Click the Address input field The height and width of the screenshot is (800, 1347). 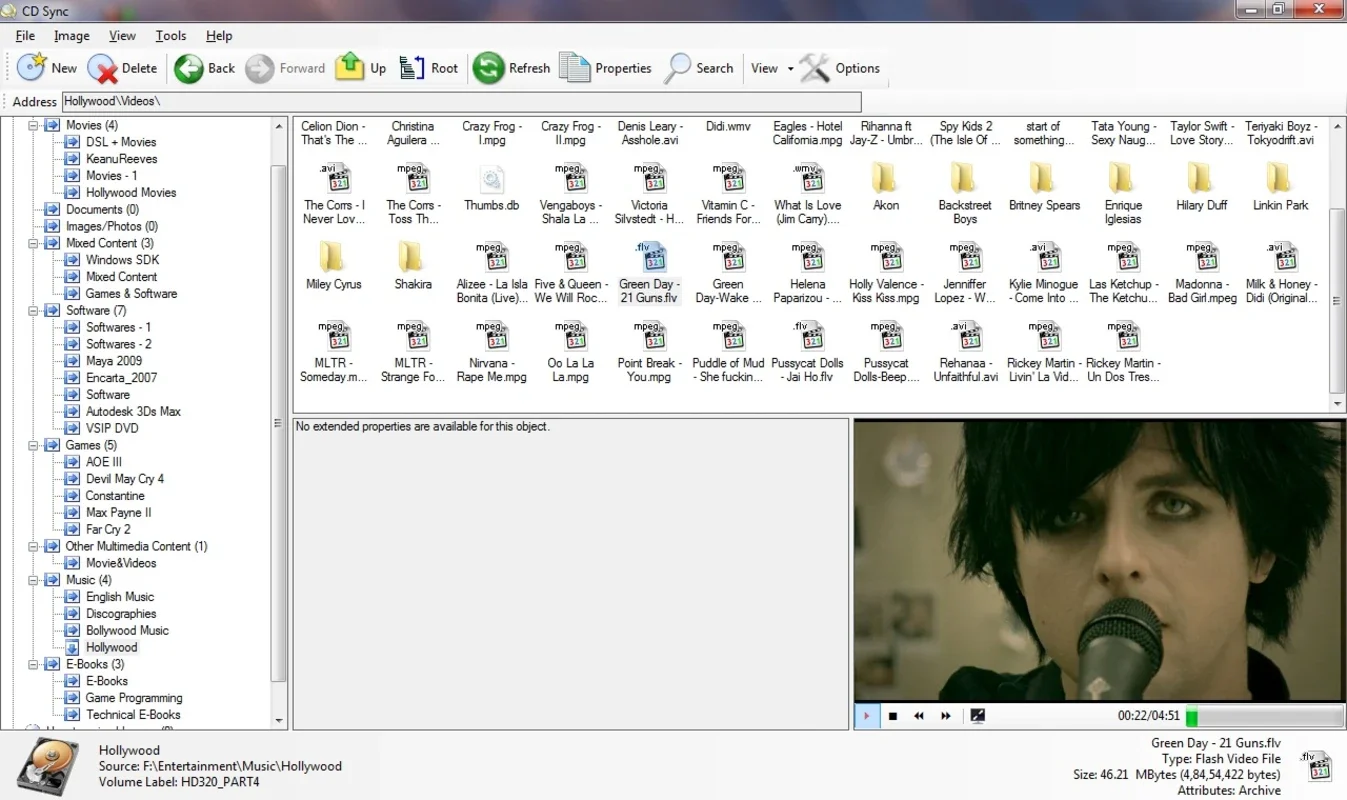tap(461, 101)
